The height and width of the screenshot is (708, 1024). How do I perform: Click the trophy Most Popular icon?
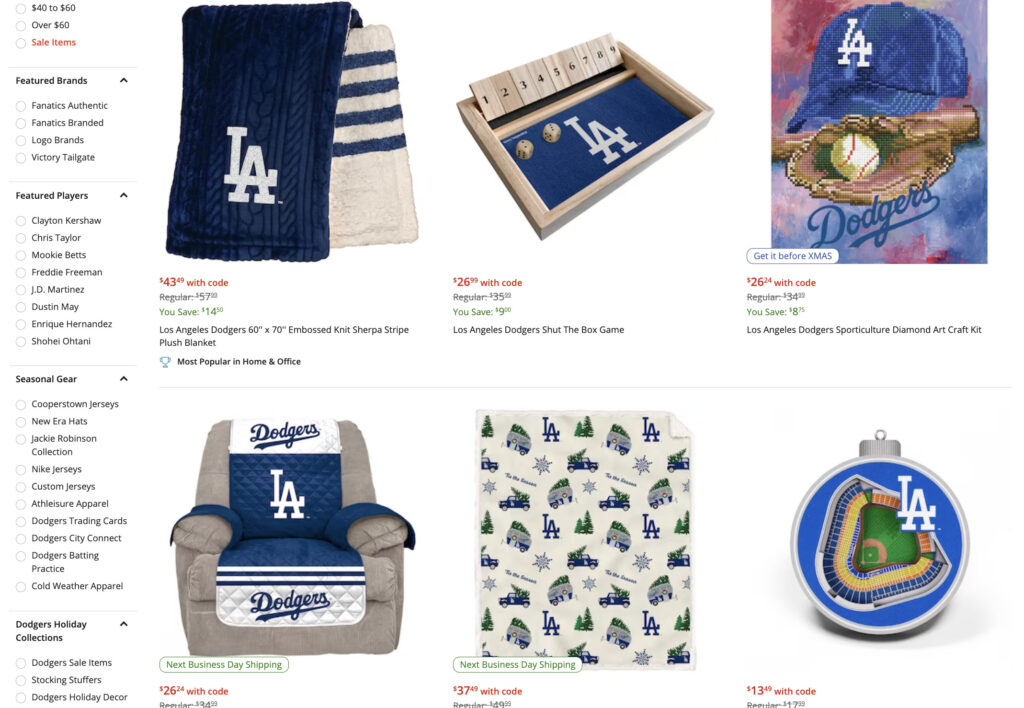coord(165,362)
